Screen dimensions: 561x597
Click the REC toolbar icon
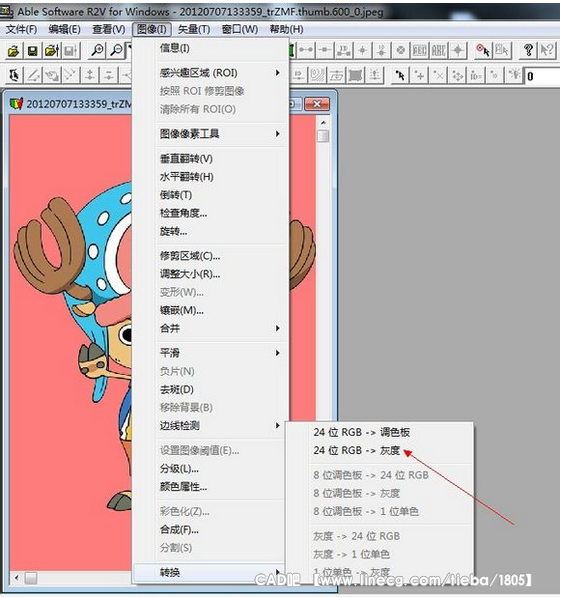point(419,50)
